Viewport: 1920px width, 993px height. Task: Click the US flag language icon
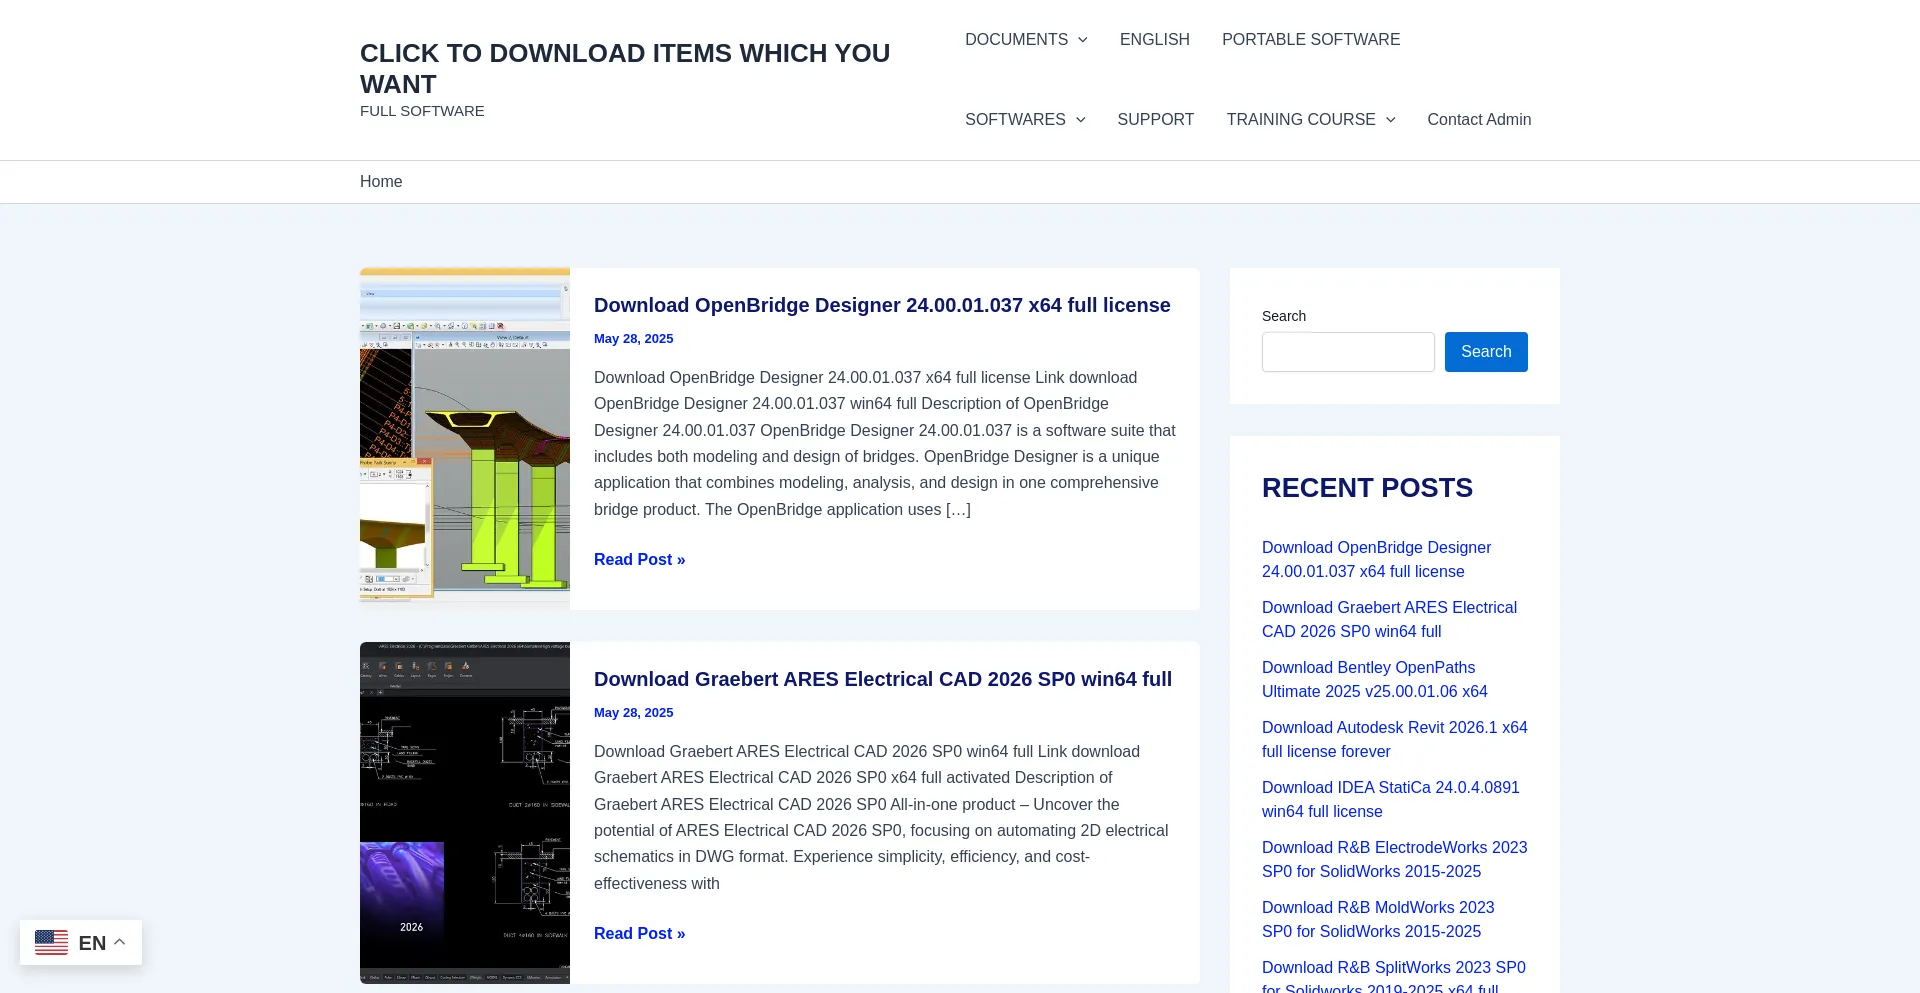(51, 942)
